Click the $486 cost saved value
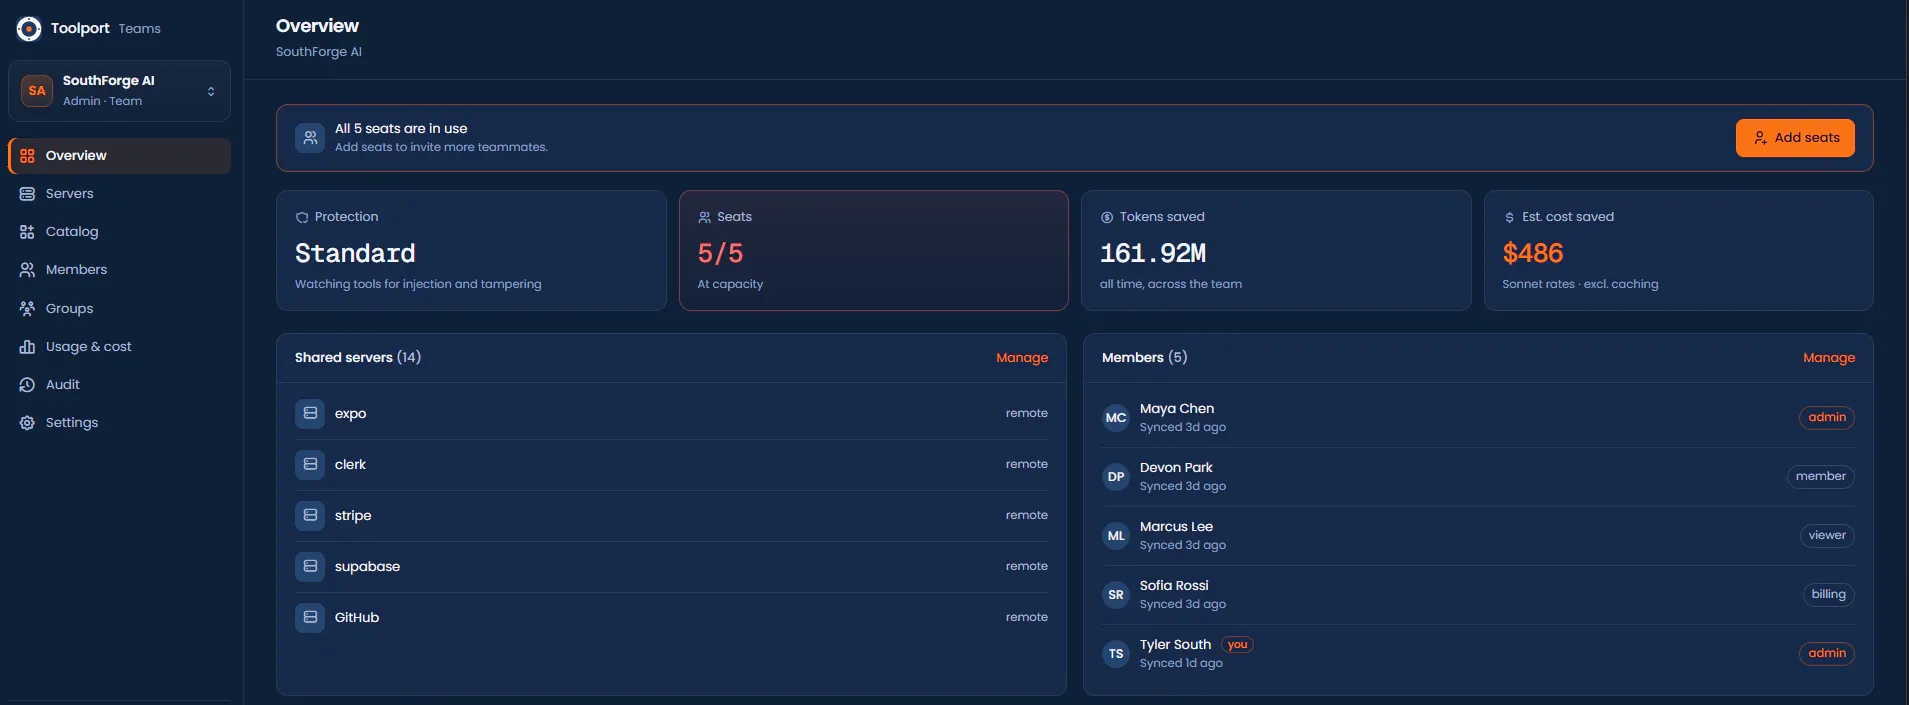Screen dimensions: 1909x705 pos(1532,254)
